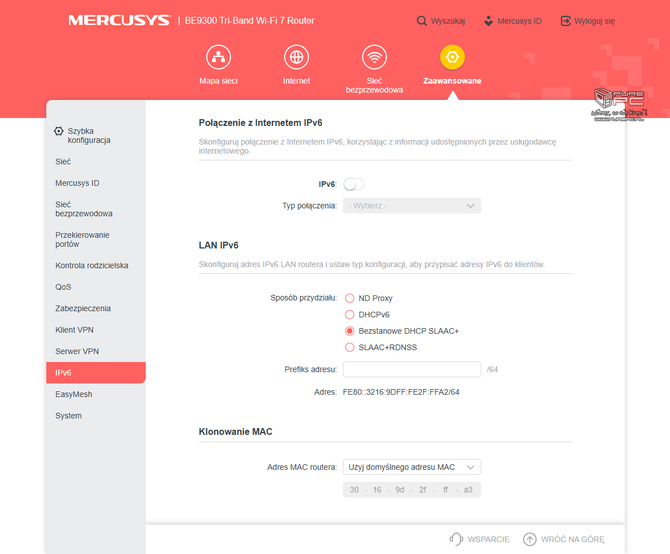Click the WRÓĆ NA GÓRĘ link text
The height and width of the screenshot is (554, 670).
(x=573, y=539)
